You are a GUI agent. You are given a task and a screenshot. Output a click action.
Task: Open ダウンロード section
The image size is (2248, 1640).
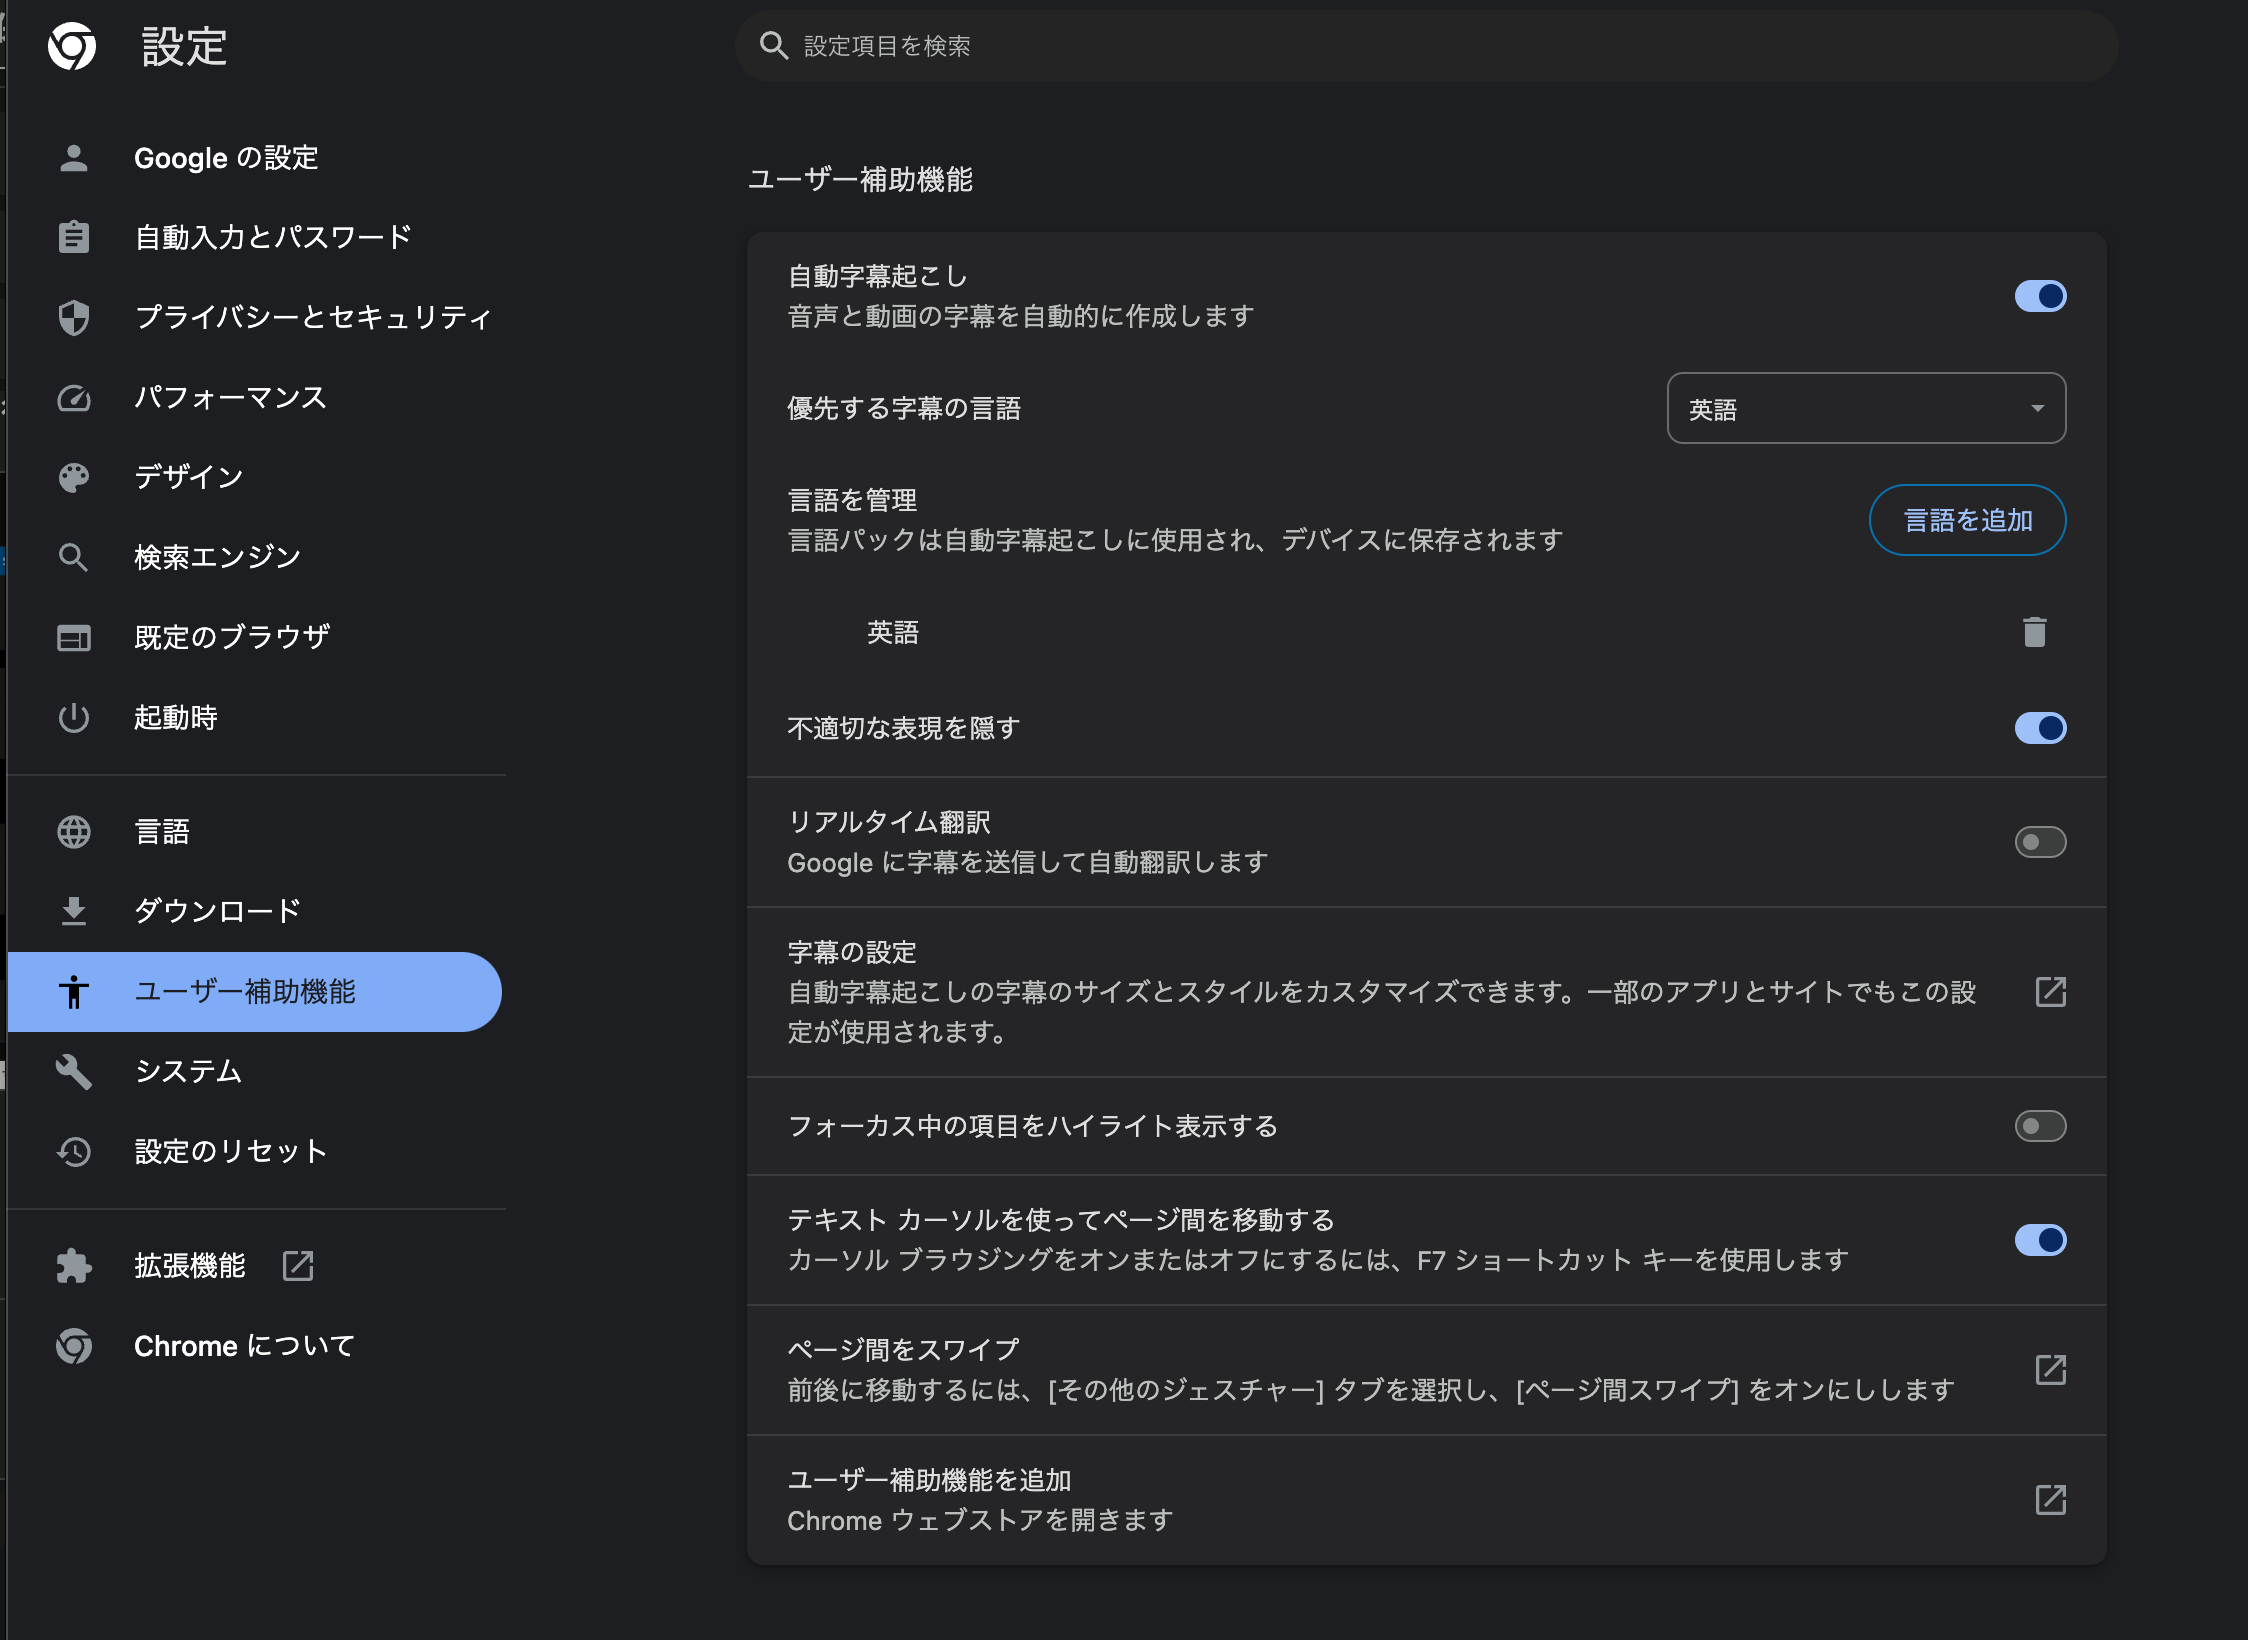pos(255,911)
